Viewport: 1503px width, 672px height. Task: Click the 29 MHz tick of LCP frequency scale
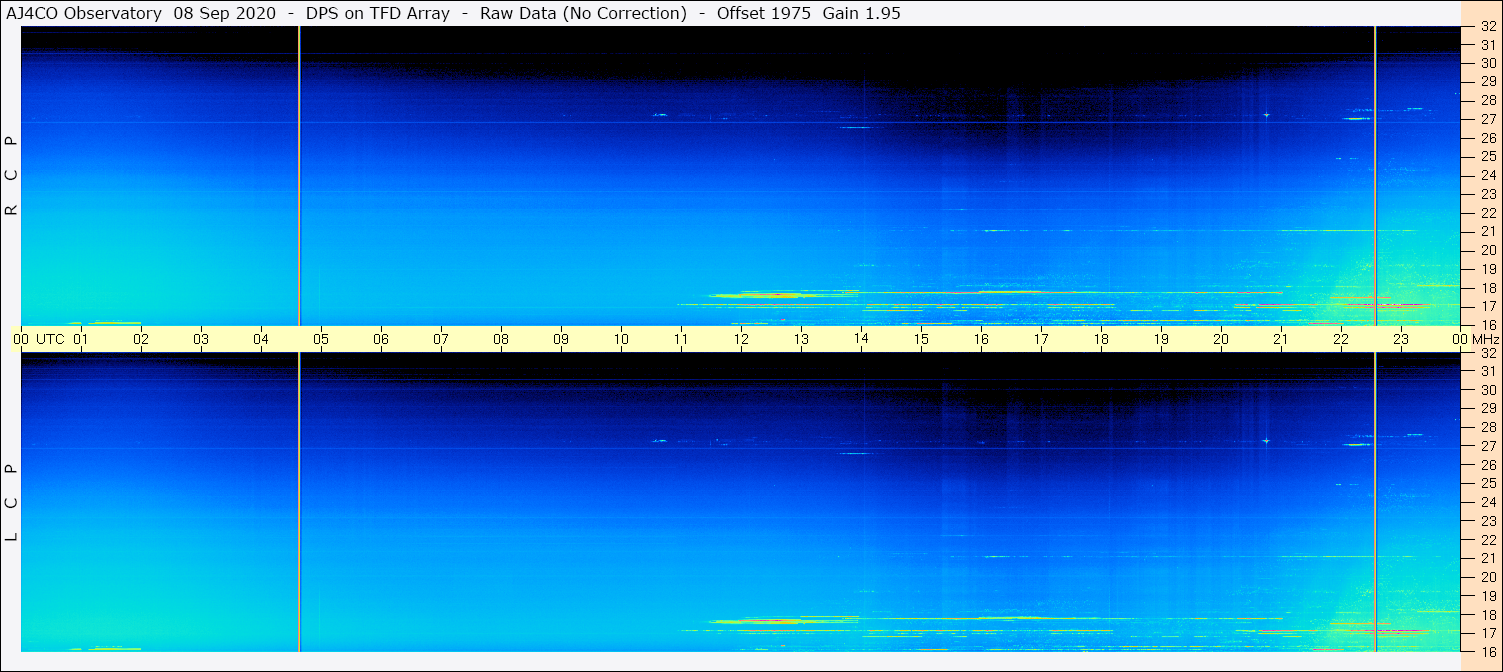pos(1487,409)
